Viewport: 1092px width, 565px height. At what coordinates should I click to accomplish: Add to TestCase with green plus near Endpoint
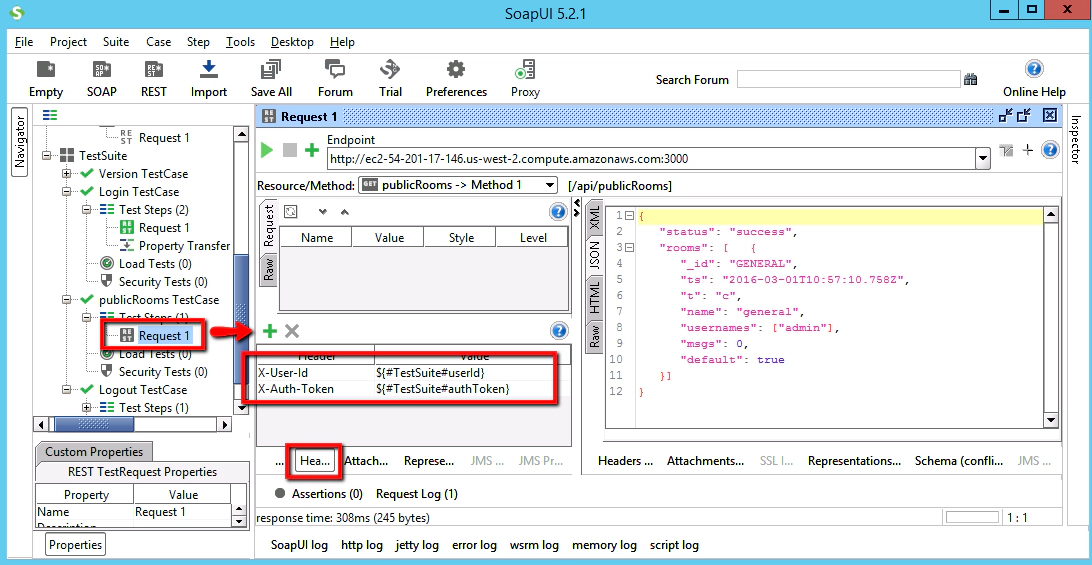[312, 150]
